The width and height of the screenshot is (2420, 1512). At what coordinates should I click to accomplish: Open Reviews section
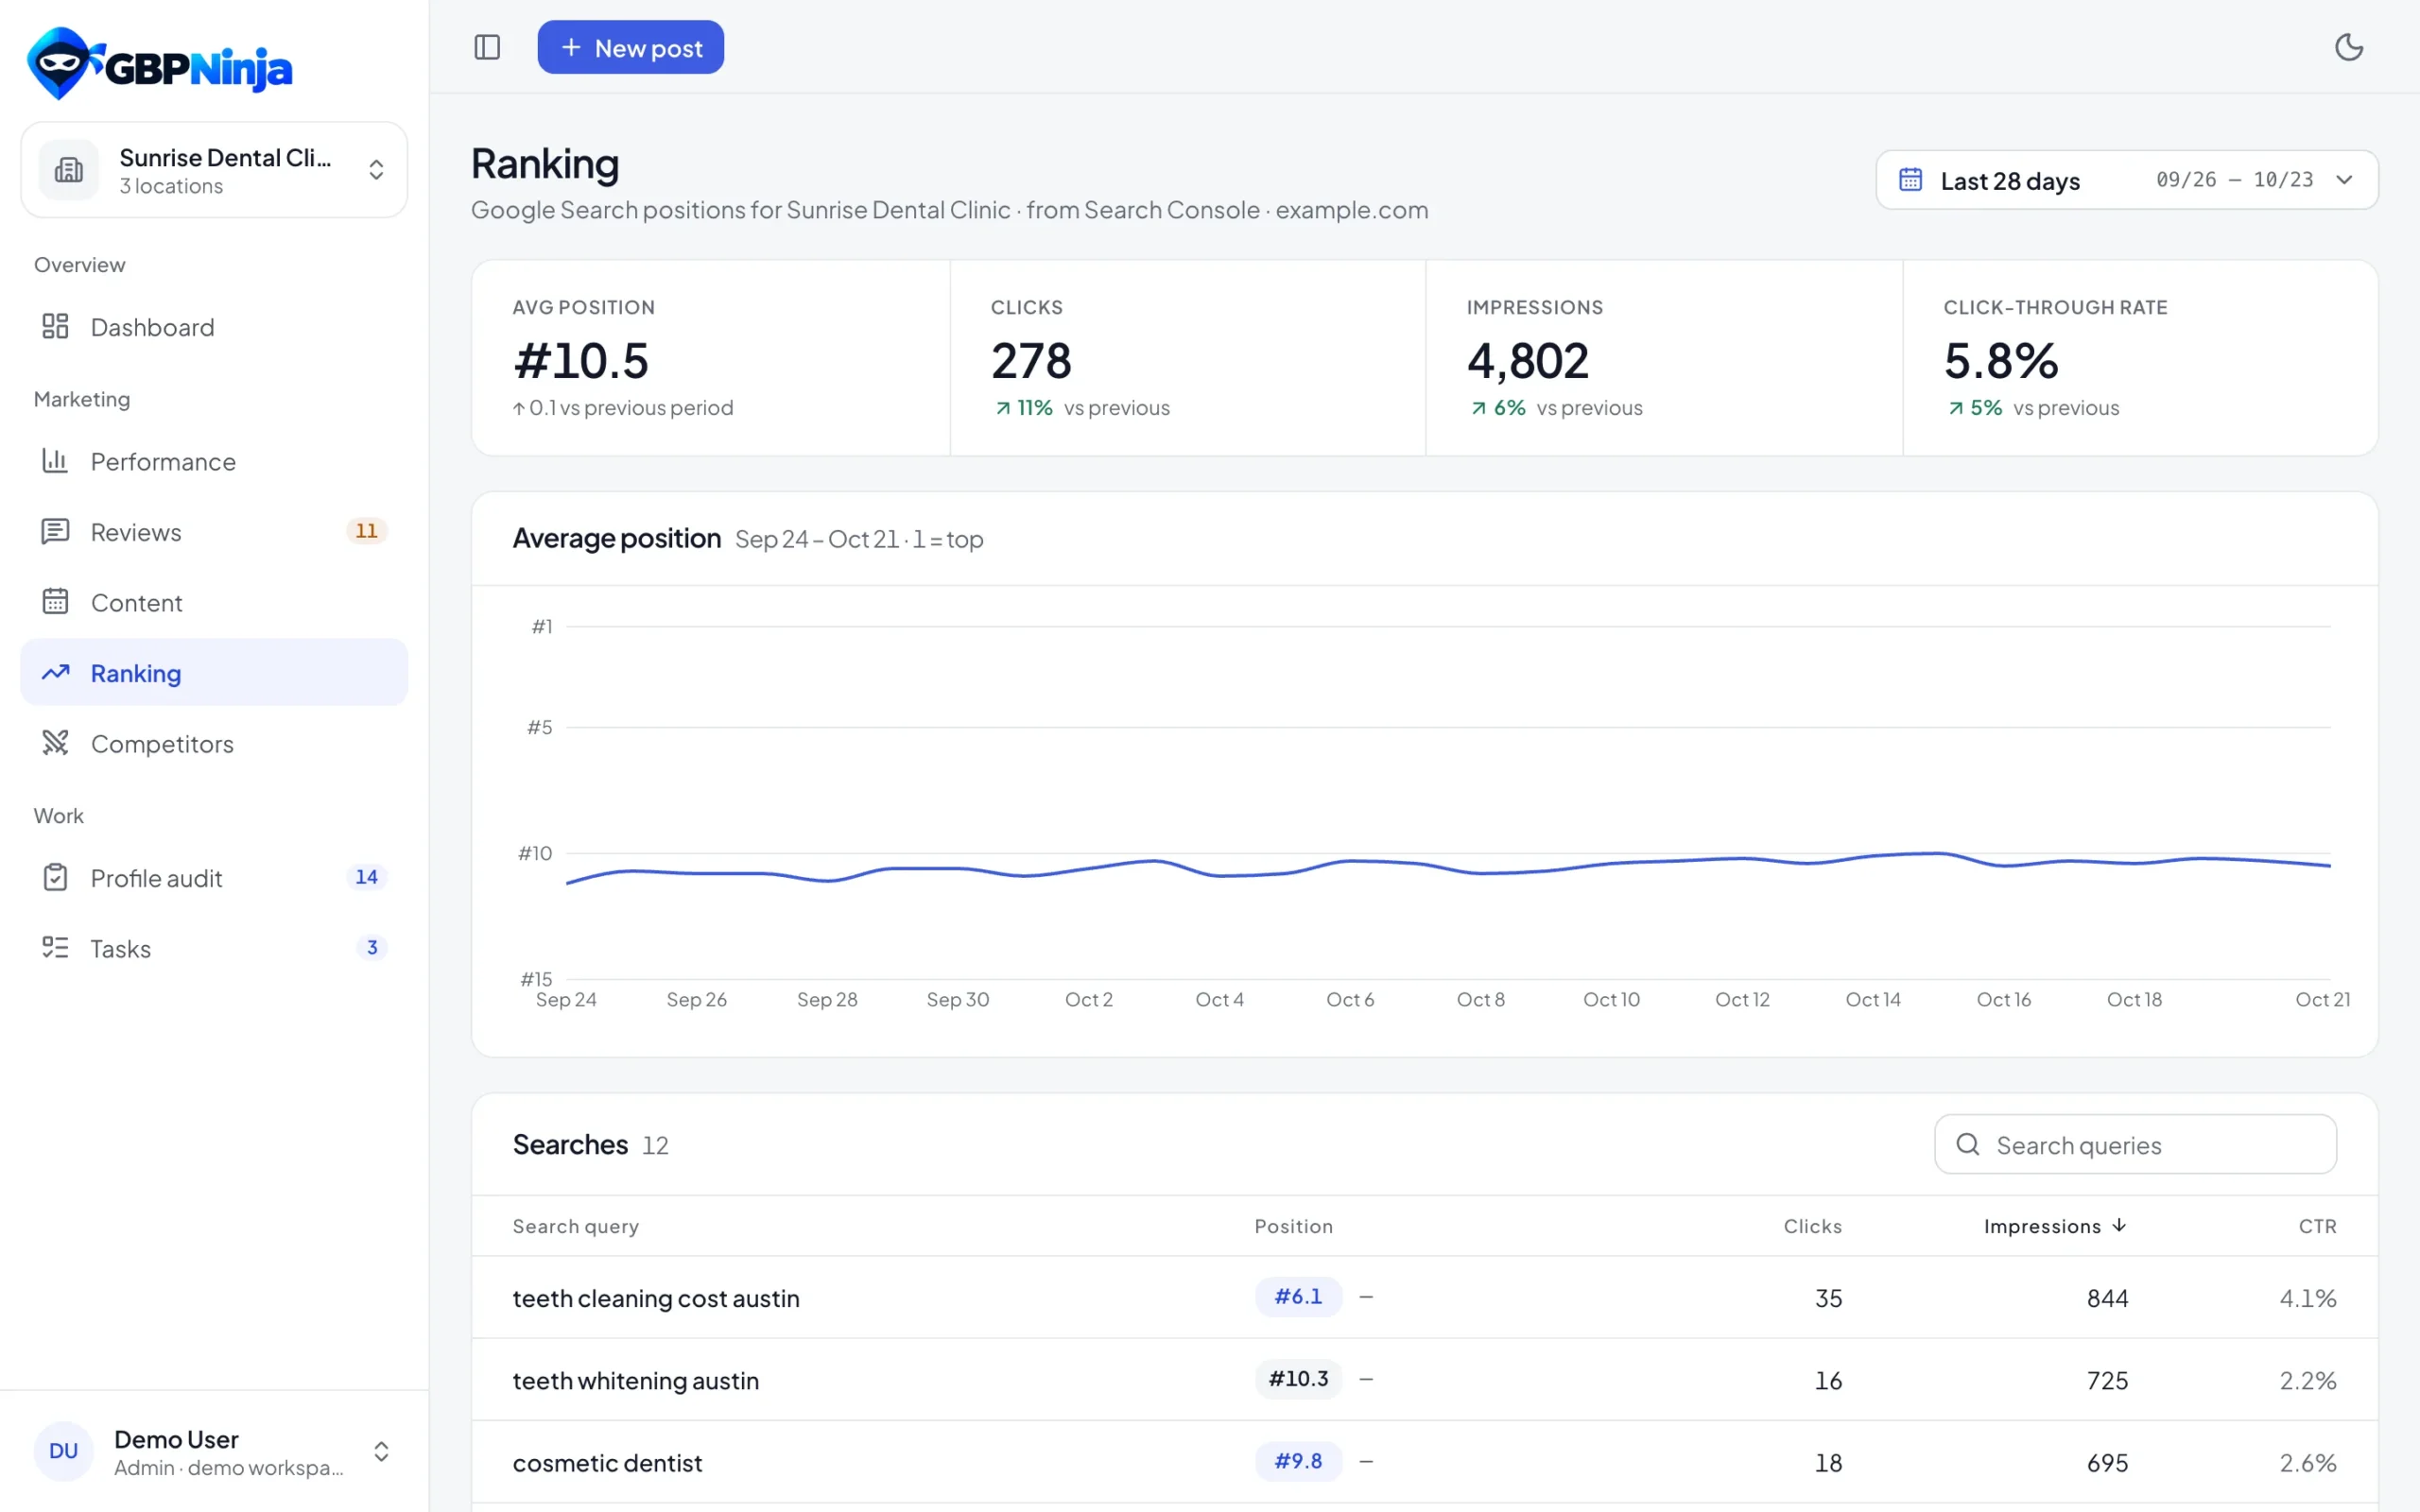(x=214, y=532)
